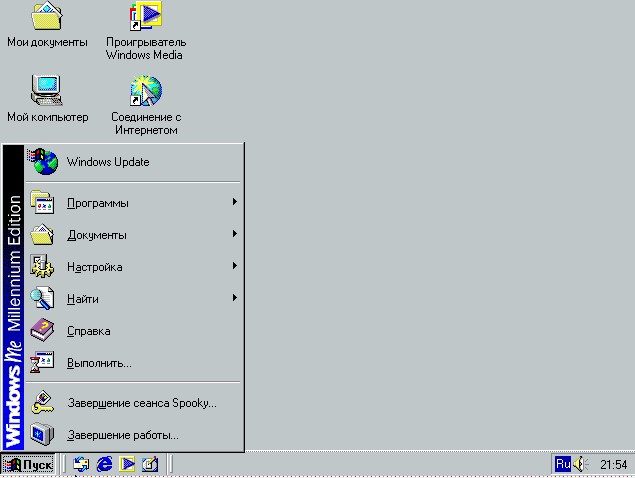Viewport: 635px width, 478px height.
Task: Open the Найти menu item
Action: (x=134, y=298)
